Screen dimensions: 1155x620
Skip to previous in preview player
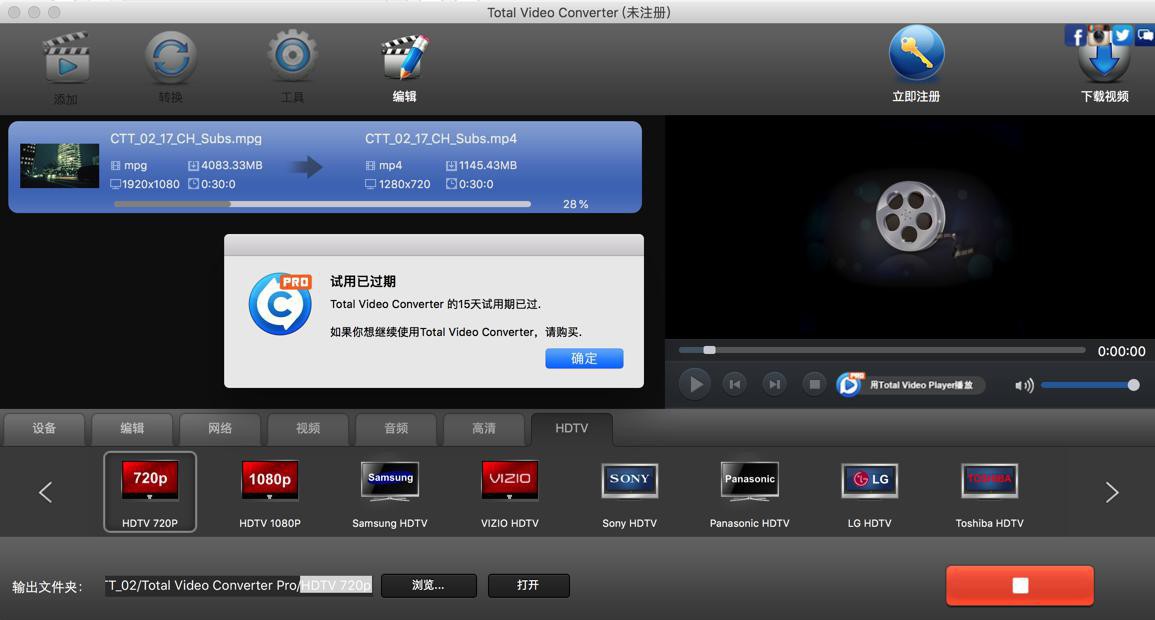tap(734, 384)
